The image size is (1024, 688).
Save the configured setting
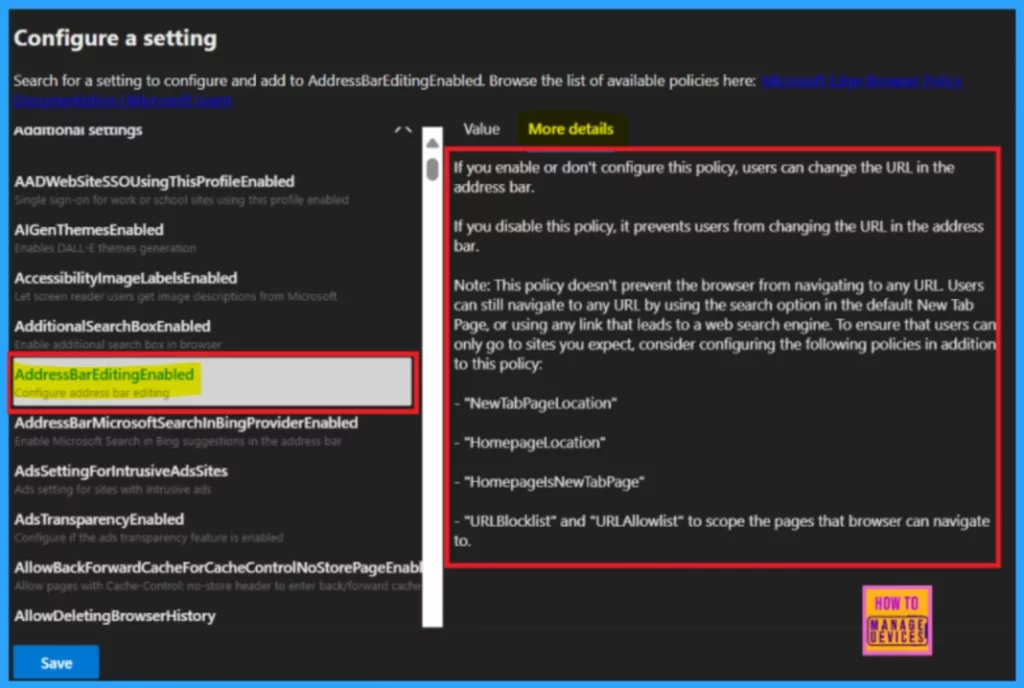click(56, 663)
